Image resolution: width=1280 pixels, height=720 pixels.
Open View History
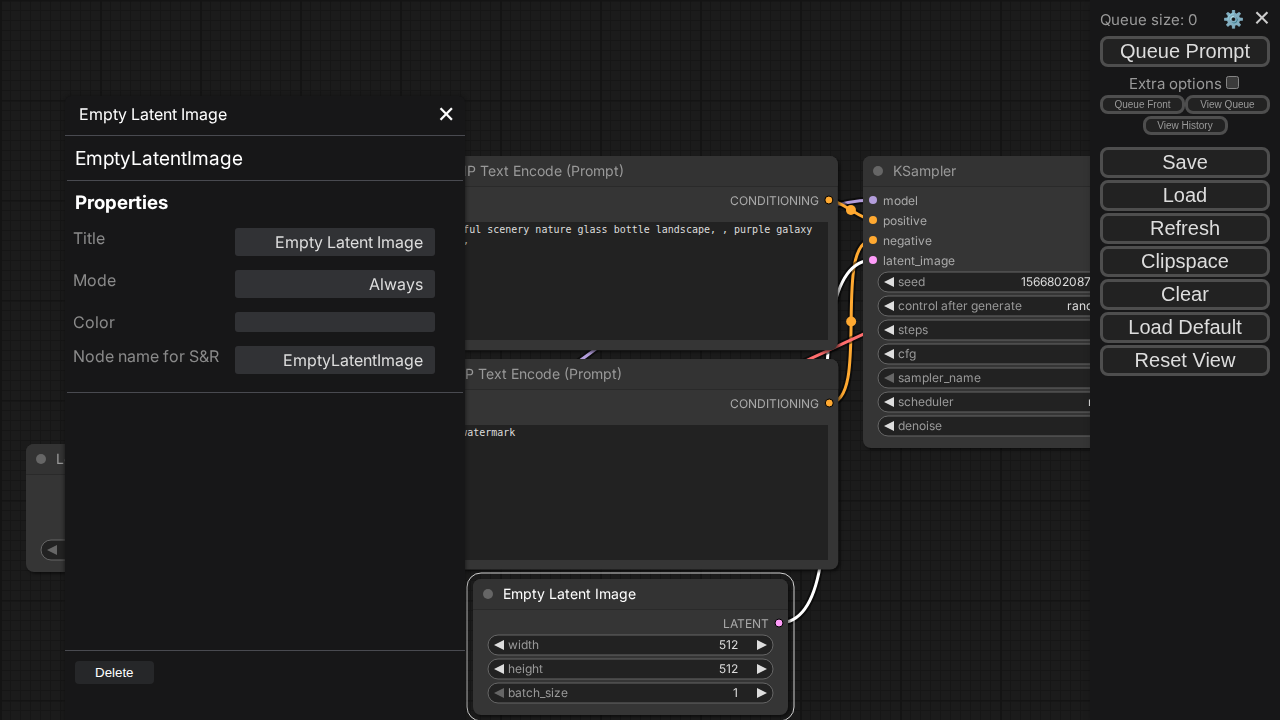click(x=1185, y=125)
